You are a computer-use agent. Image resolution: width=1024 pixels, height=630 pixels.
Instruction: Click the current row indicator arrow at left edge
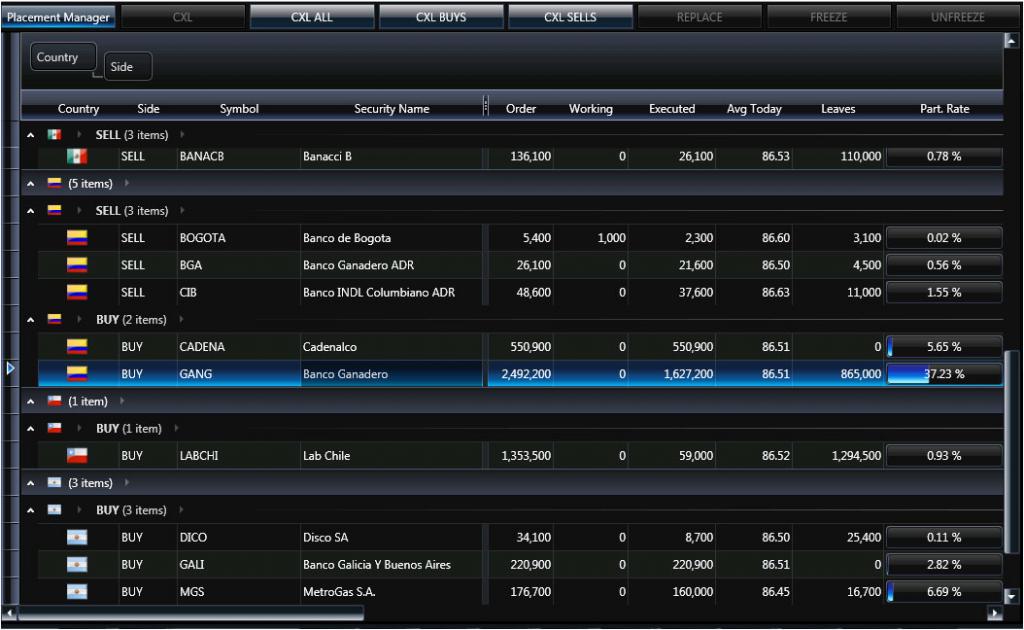tap(11, 369)
